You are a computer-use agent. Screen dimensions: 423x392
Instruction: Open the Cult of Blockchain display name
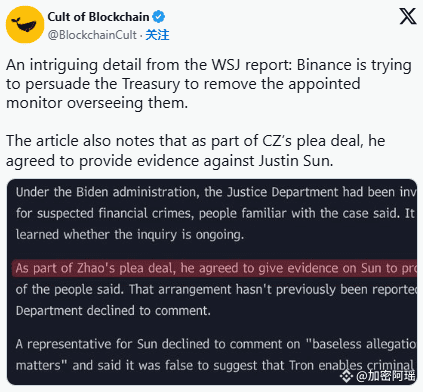tap(98, 17)
